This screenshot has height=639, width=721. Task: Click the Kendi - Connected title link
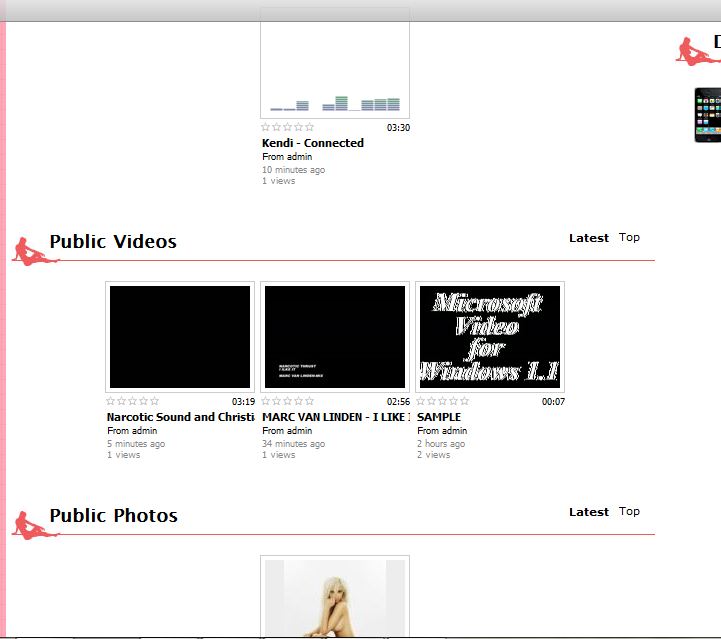(313, 143)
